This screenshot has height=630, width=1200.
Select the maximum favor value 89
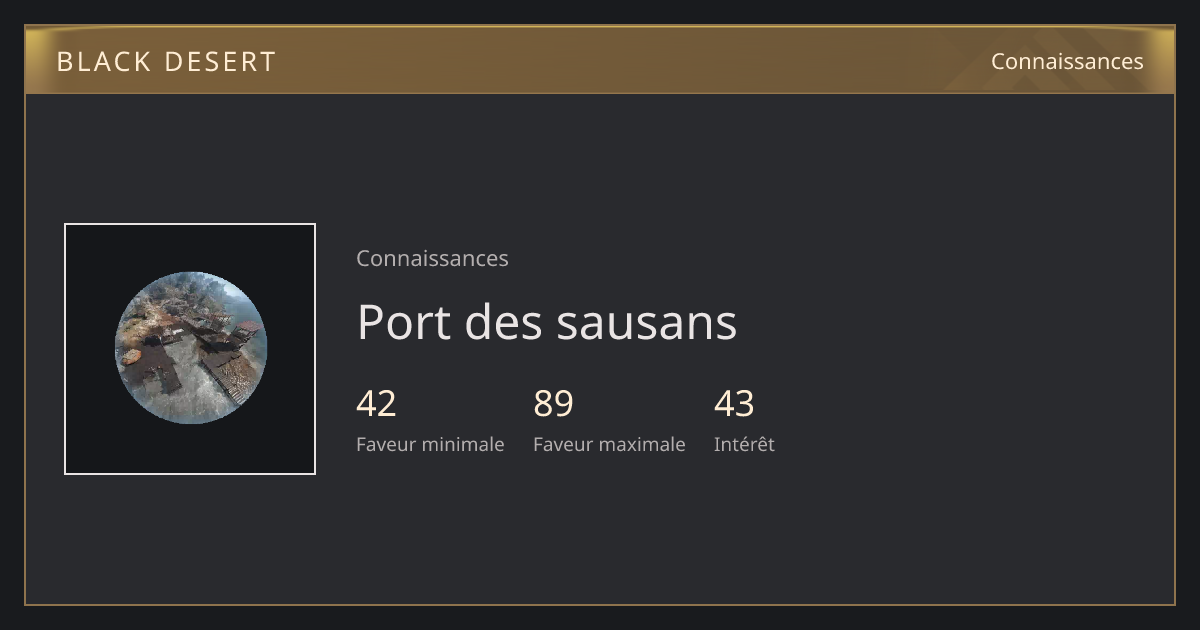553,404
